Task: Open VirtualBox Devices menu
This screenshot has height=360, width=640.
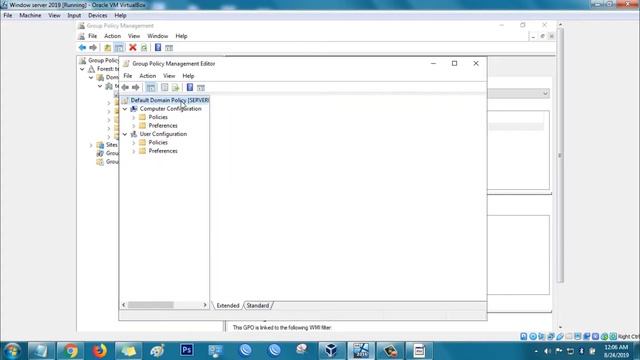Action: click(98, 16)
